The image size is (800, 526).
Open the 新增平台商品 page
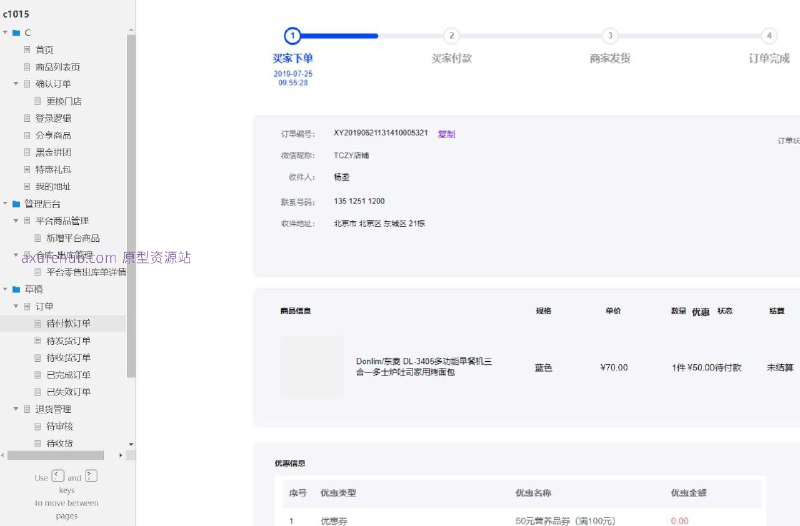[x=73, y=238]
